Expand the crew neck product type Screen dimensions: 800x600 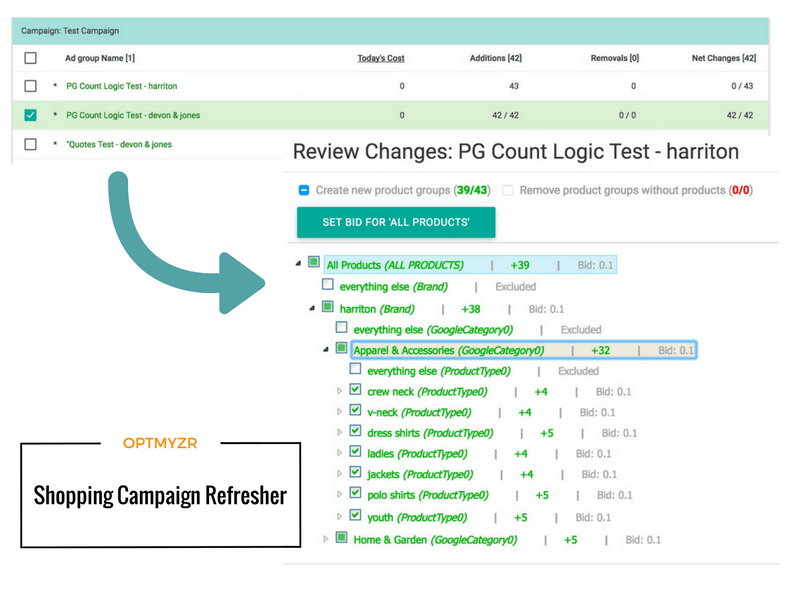[339, 392]
